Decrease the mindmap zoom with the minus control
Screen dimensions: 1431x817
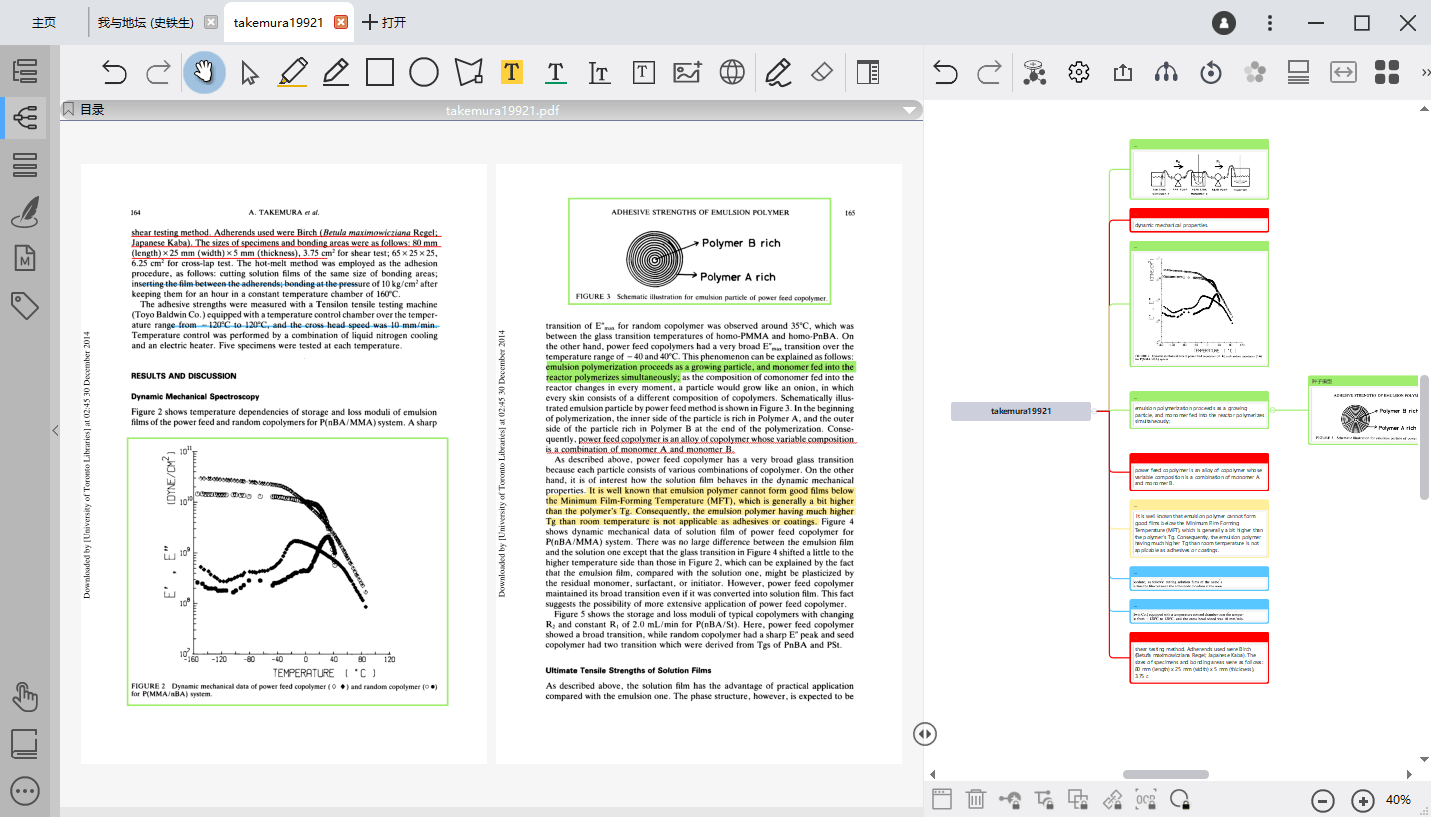point(1322,800)
